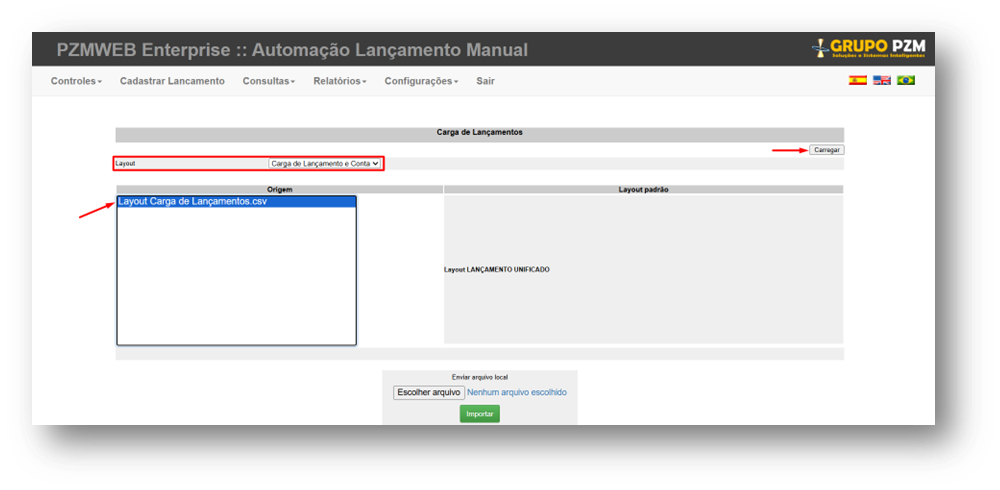Open the Configurações dropdown menu
The height and width of the screenshot is (490, 1000).
421,81
